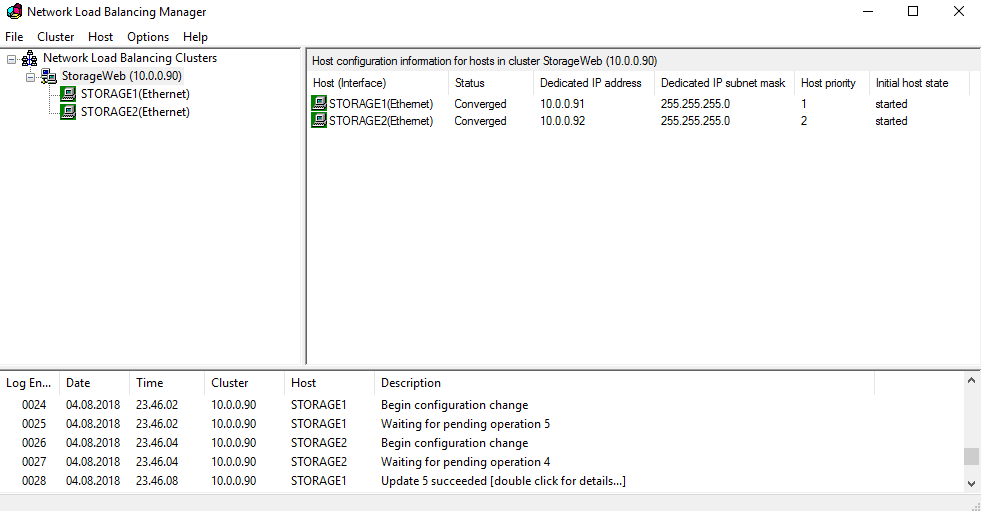981x511 pixels.
Task: Open the Host menu
Action: click(101, 37)
